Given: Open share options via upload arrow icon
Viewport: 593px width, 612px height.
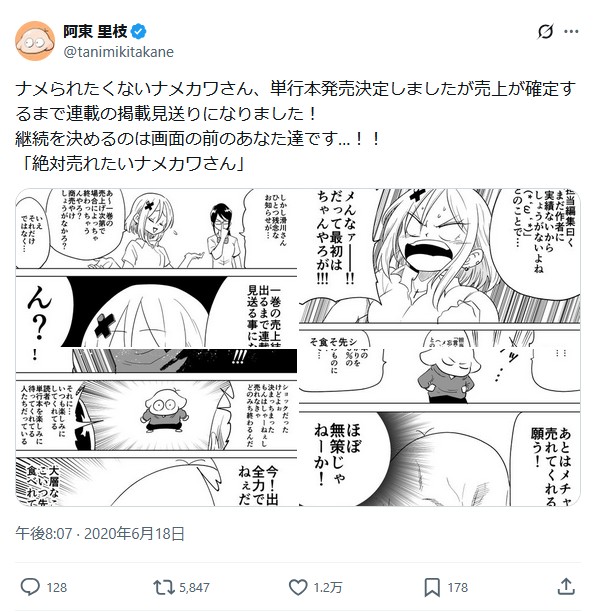Looking at the screenshot, I should [x=566, y=587].
